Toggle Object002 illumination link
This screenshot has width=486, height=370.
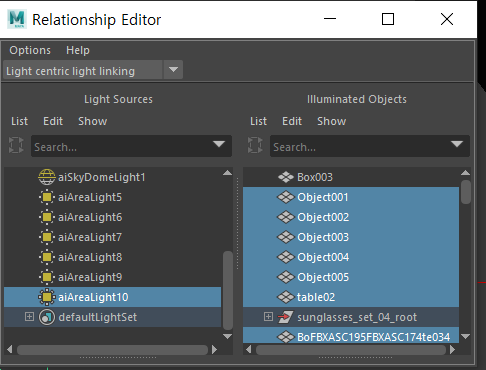[351, 217]
